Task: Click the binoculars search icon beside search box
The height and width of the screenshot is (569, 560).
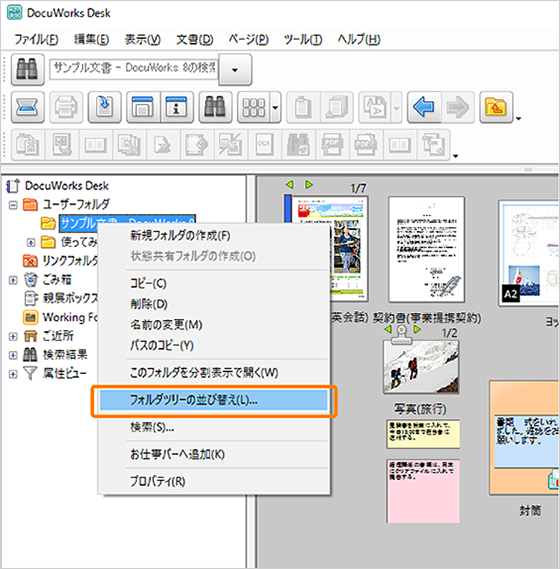Action: click(28, 69)
